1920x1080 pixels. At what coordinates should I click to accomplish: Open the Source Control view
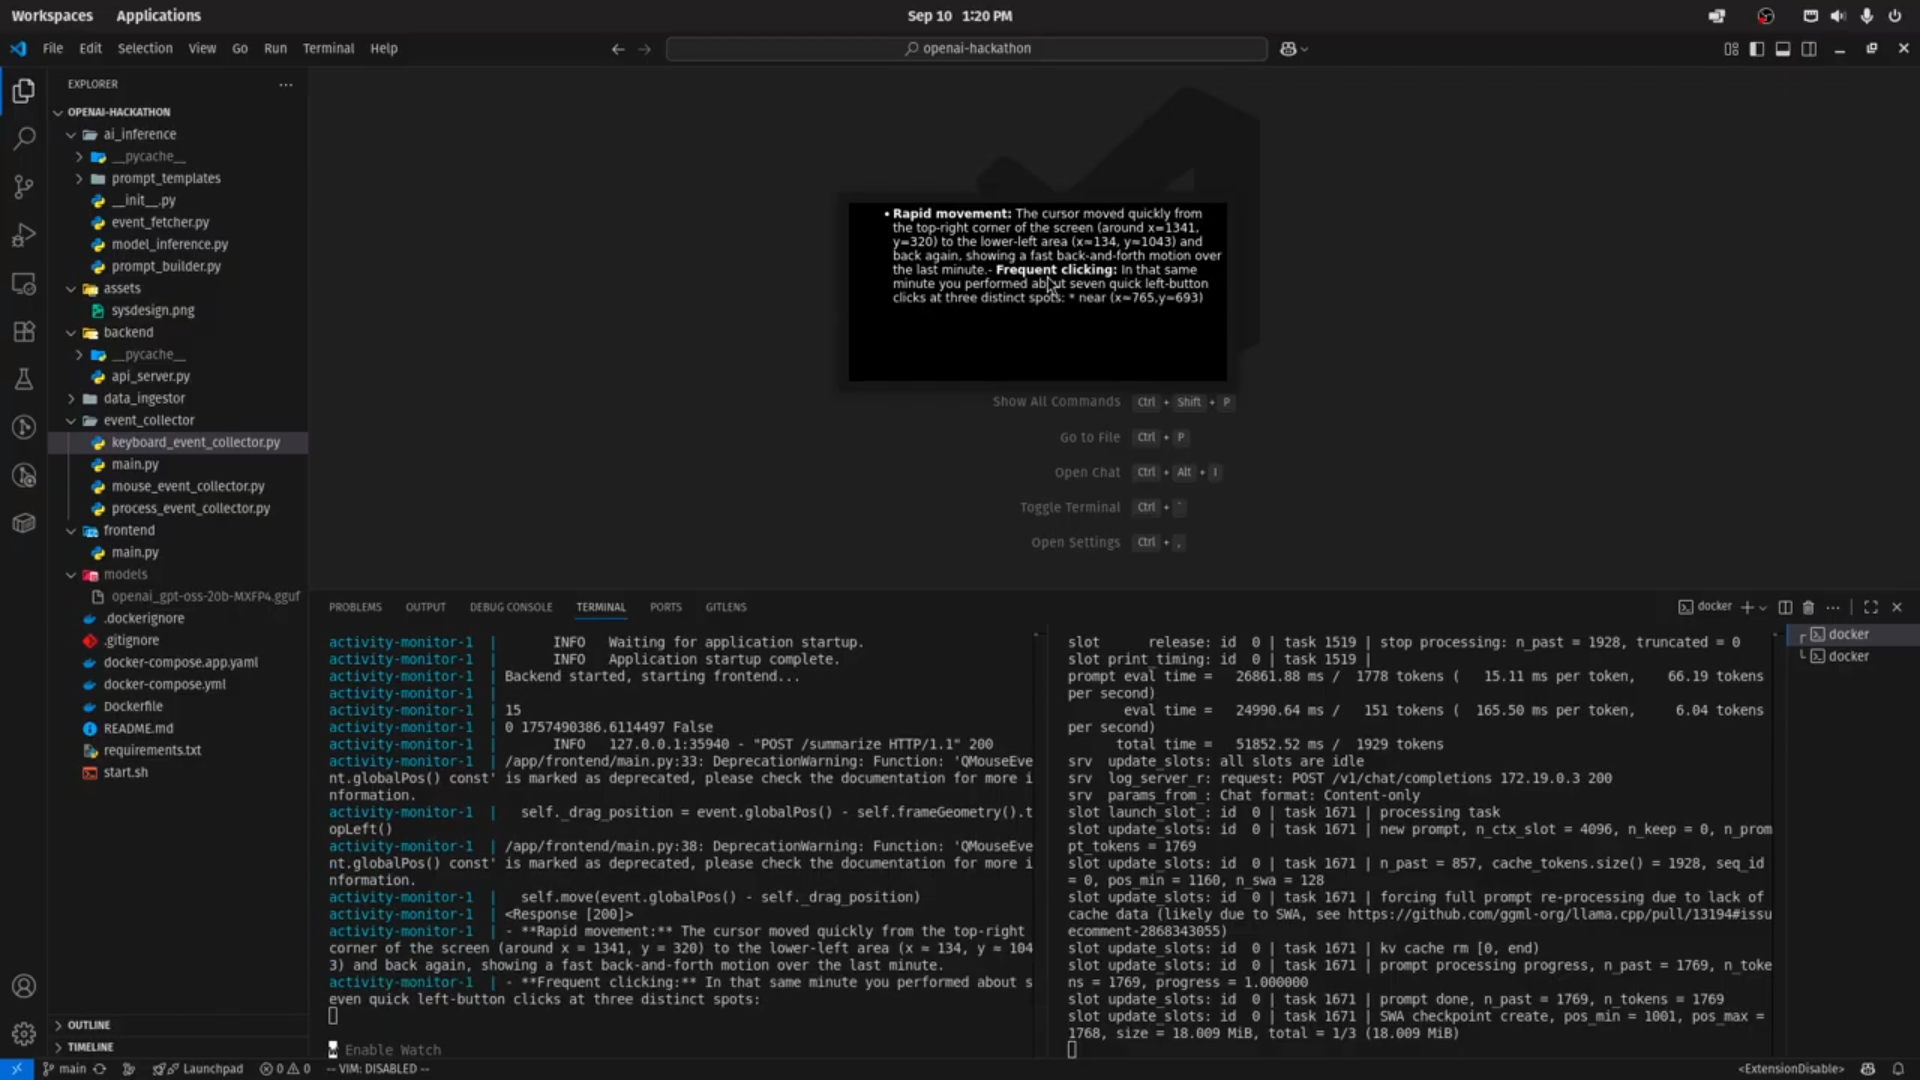(x=24, y=187)
